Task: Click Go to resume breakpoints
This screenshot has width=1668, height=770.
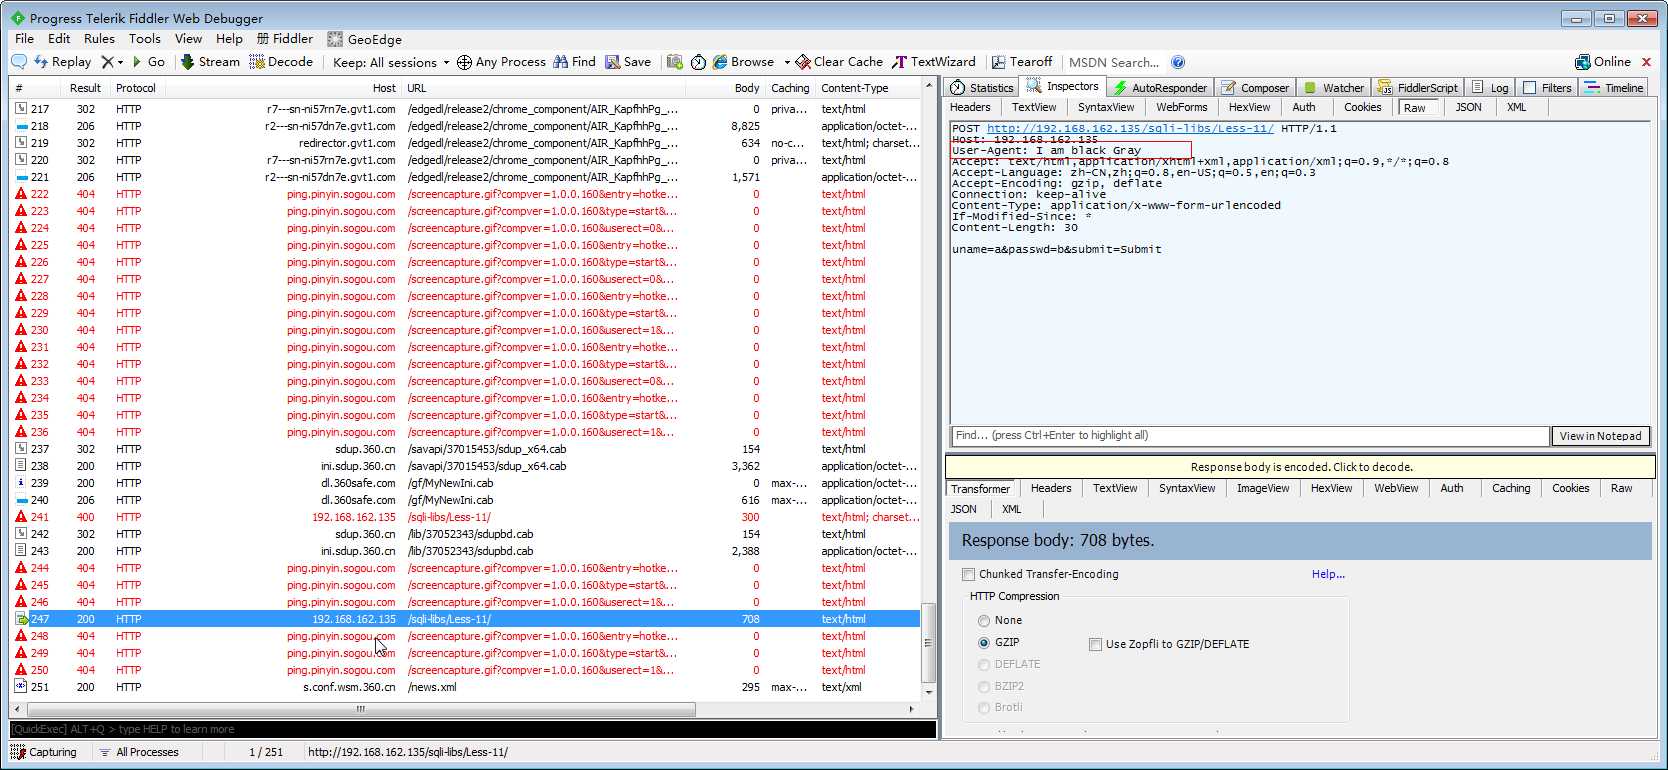Action: (x=148, y=62)
